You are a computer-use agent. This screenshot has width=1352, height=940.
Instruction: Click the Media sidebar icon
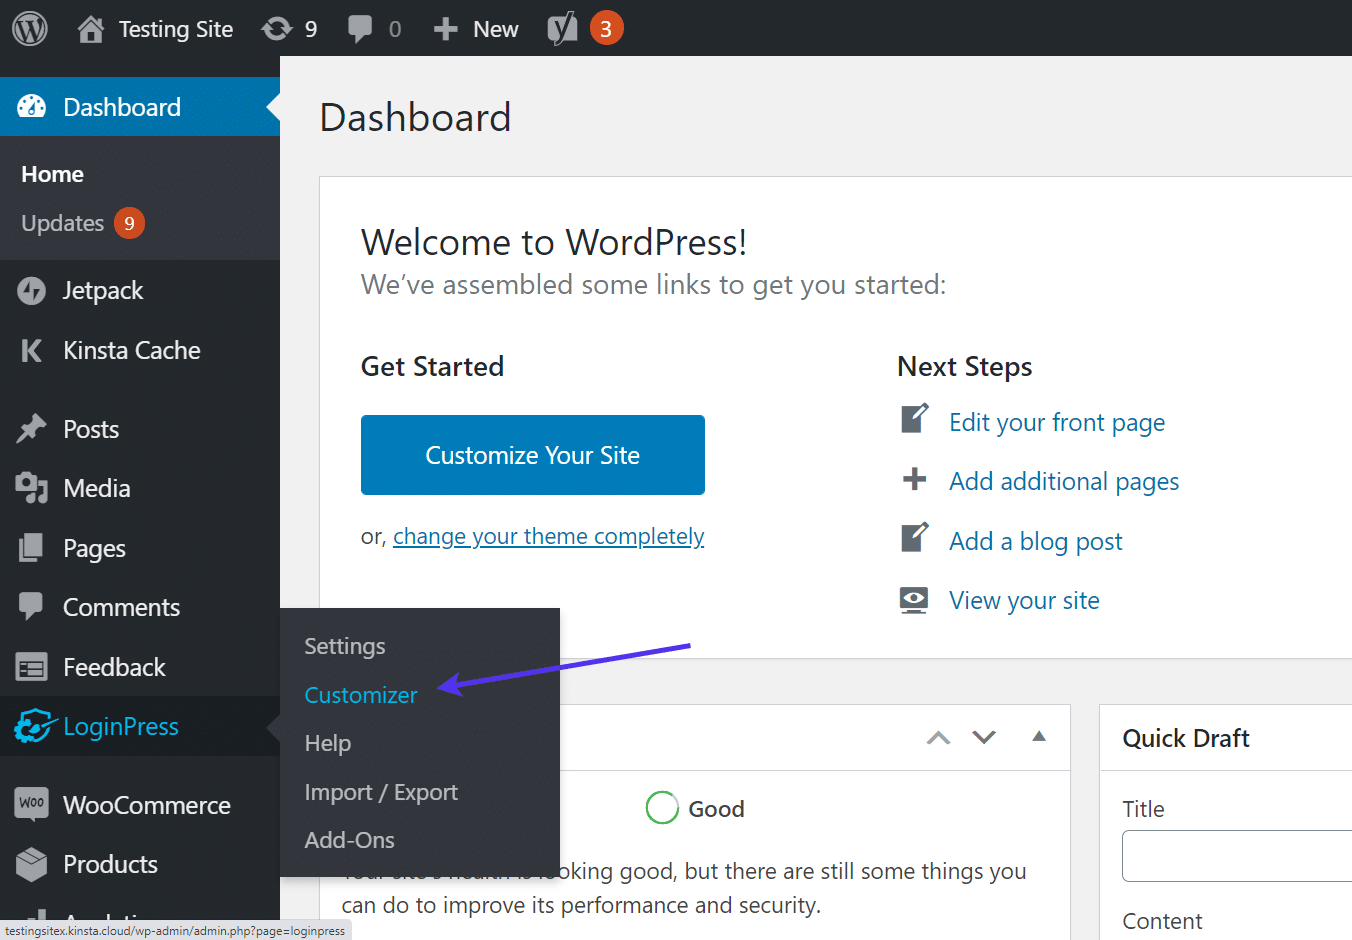(31, 488)
